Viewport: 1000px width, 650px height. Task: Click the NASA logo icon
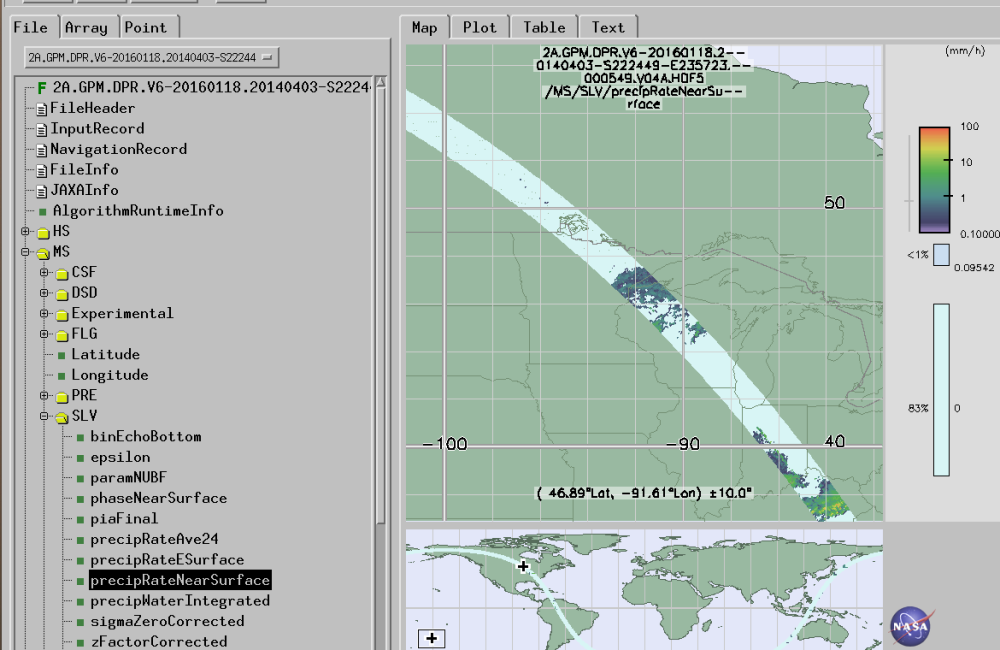tap(910, 624)
